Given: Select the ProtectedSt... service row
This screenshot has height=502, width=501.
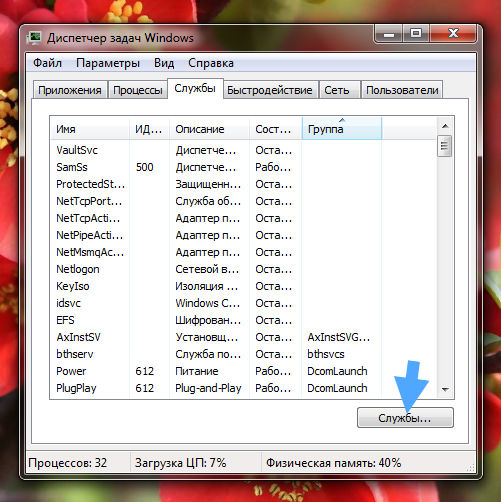Looking at the screenshot, I should [x=242, y=184].
